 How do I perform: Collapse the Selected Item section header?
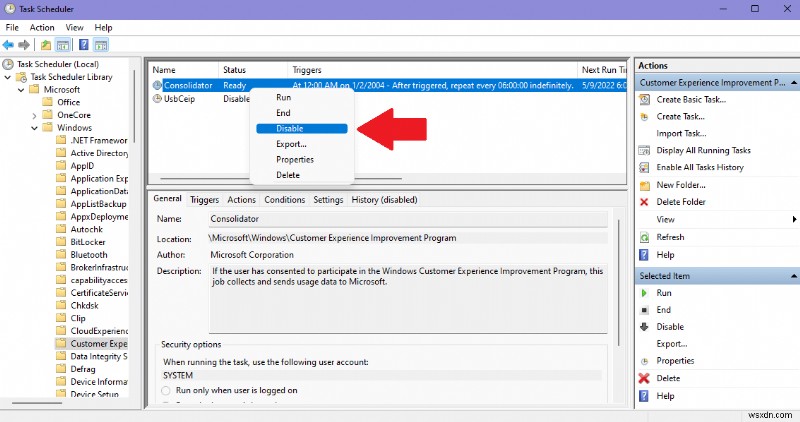point(794,276)
